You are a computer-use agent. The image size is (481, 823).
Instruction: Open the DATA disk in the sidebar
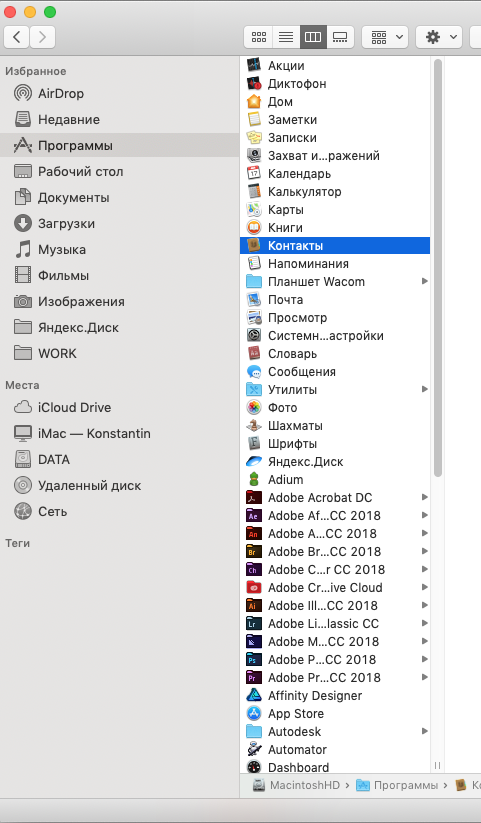click(x=120, y=459)
